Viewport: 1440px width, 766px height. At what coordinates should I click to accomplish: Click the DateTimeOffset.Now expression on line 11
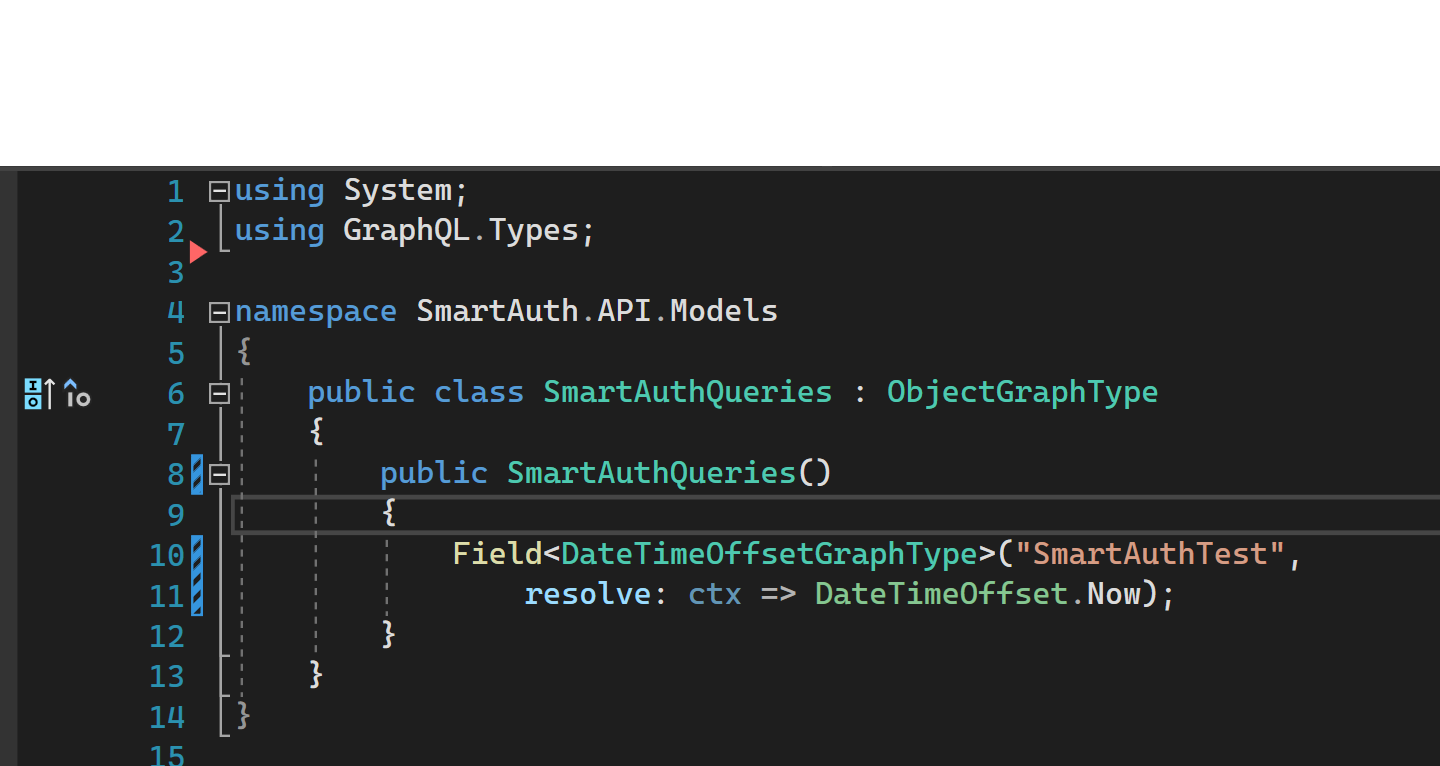(975, 594)
